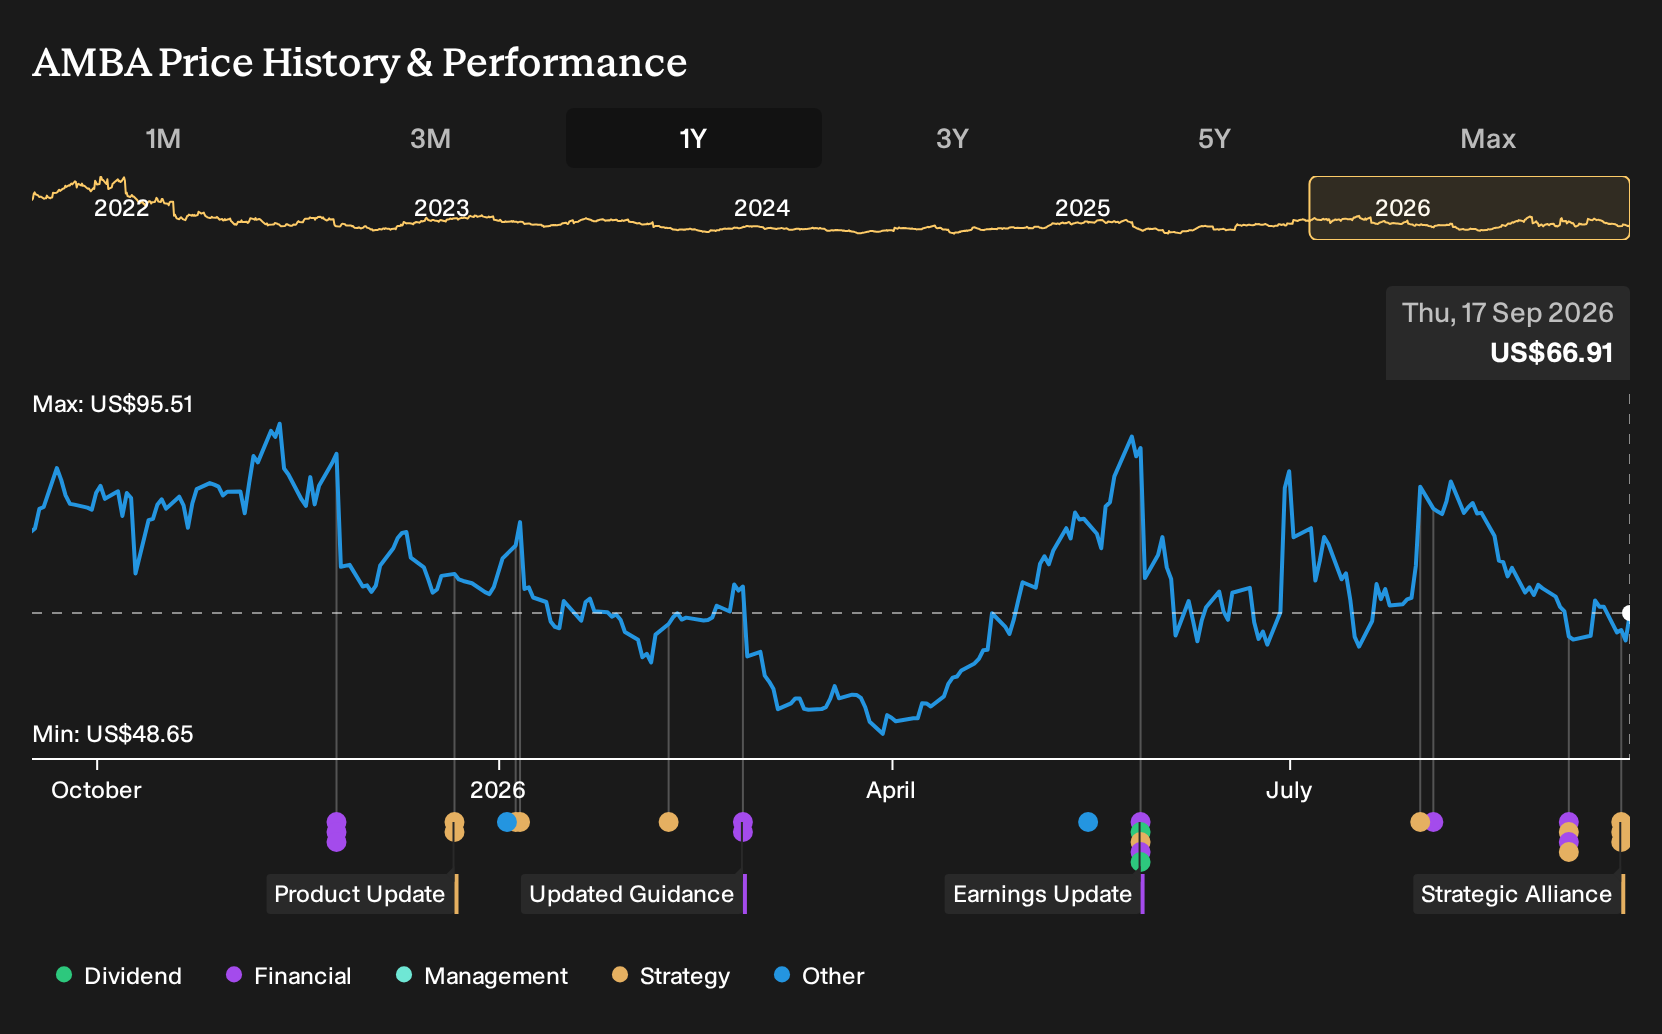Screen dimensions: 1662x1034
Task: Click the April axis label
Action: tap(891, 790)
